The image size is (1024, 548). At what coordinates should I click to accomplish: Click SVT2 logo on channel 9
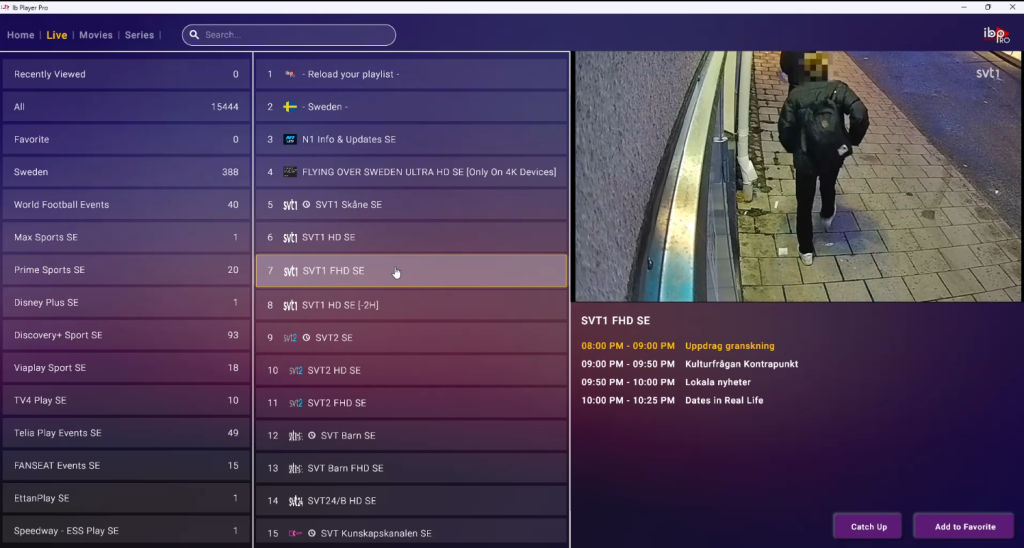[x=290, y=338]
